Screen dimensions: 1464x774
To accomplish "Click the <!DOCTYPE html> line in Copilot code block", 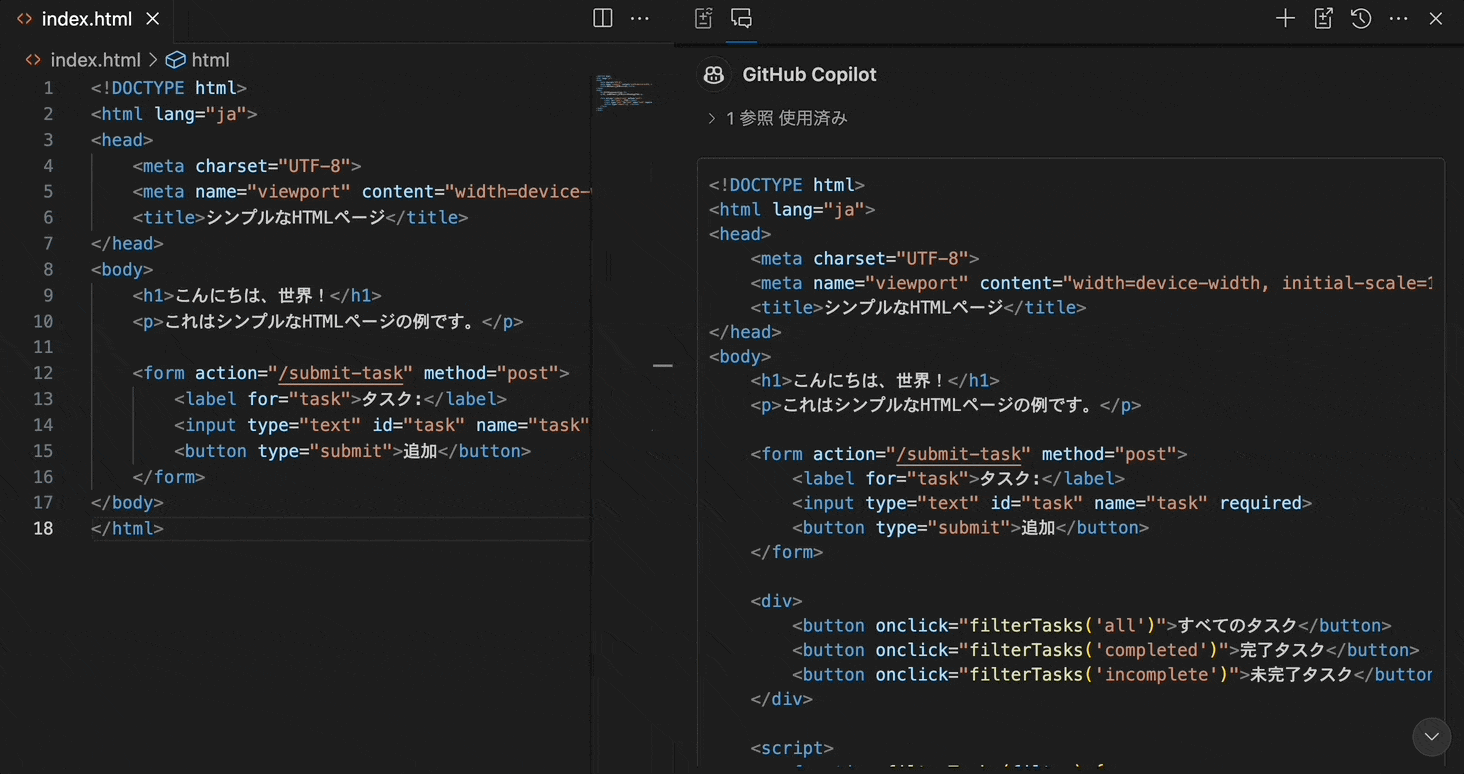I will click(x=787, y=185).
